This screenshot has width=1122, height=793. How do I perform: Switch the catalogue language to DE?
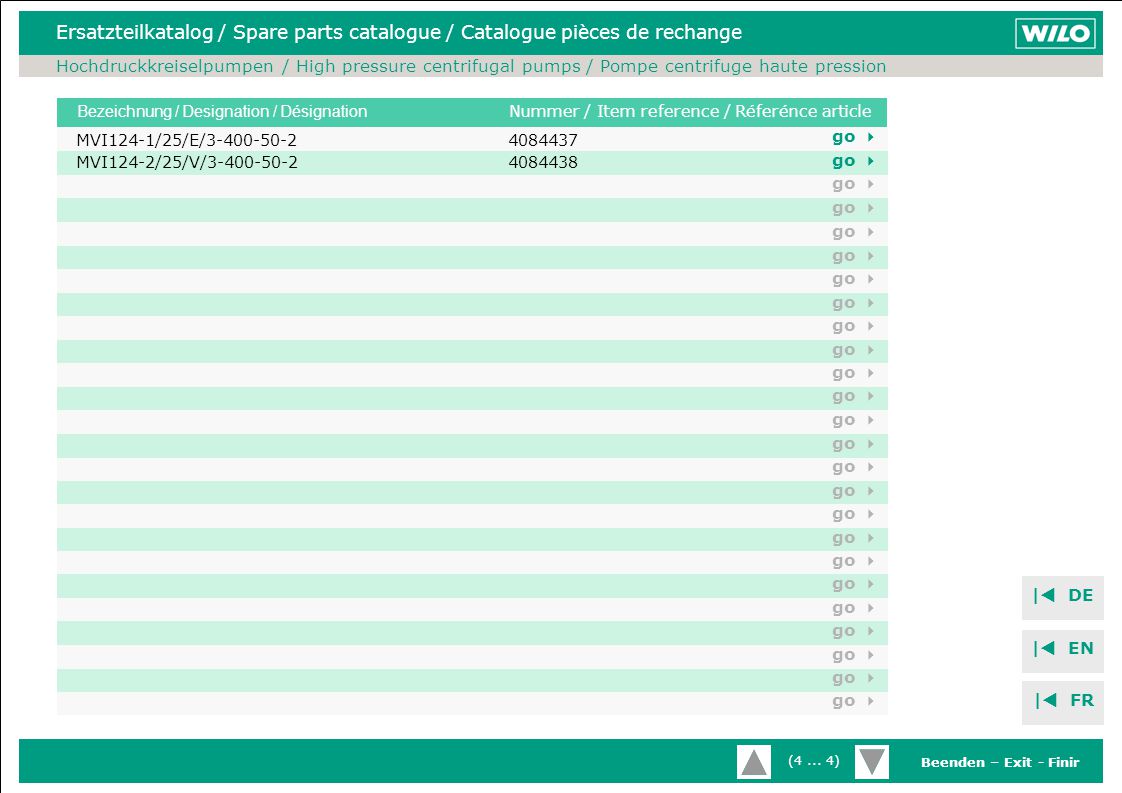tap(1063, 596)
